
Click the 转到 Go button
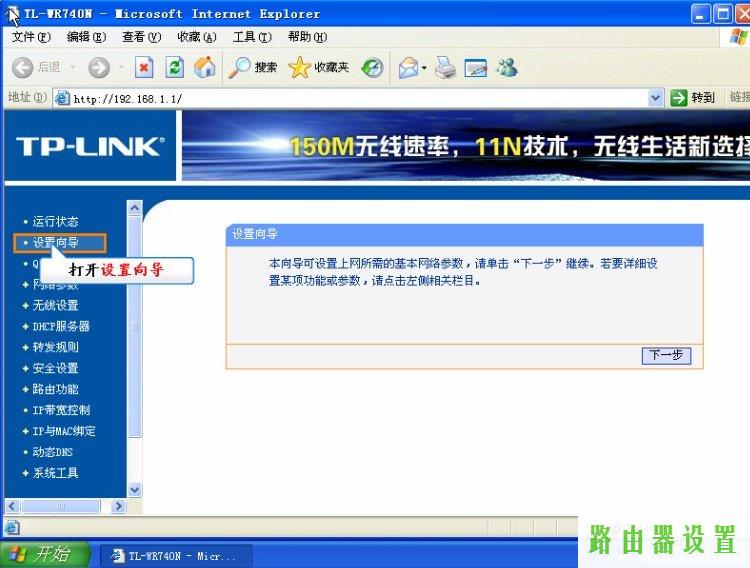click(692, 98)
